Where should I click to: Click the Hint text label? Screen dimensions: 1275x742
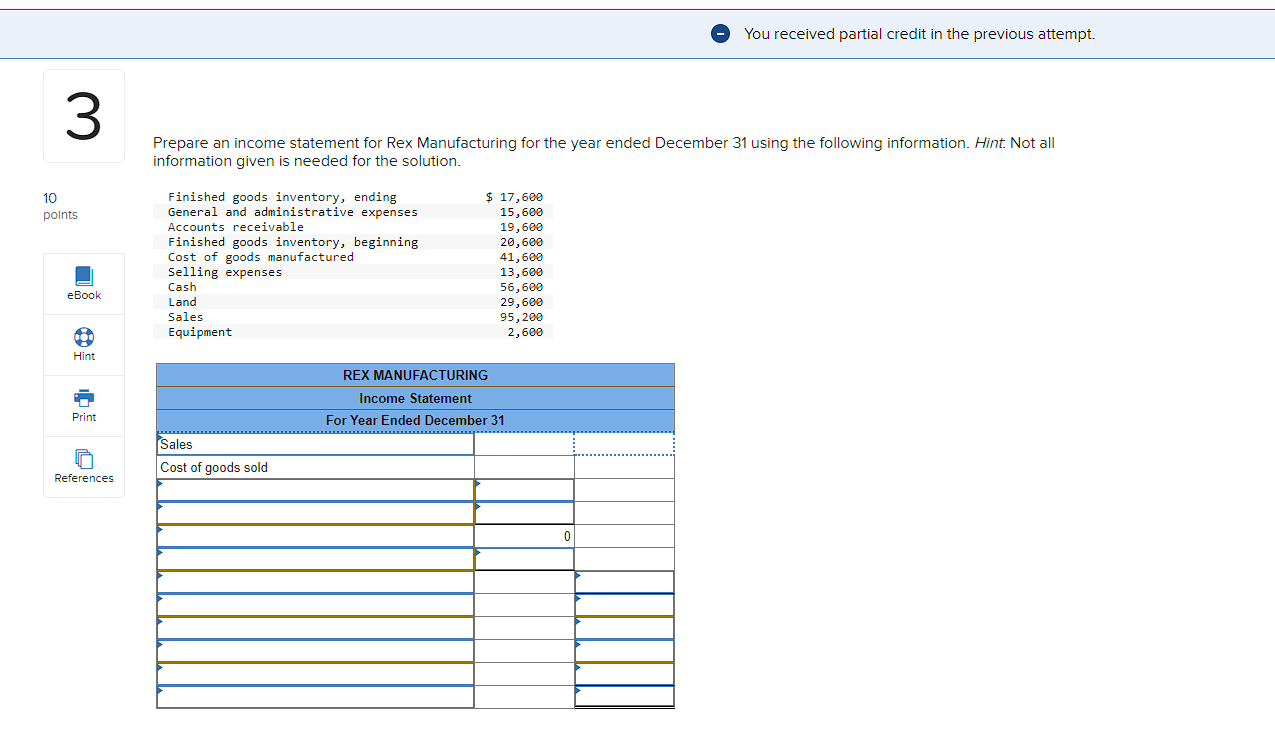click(83, 356)
